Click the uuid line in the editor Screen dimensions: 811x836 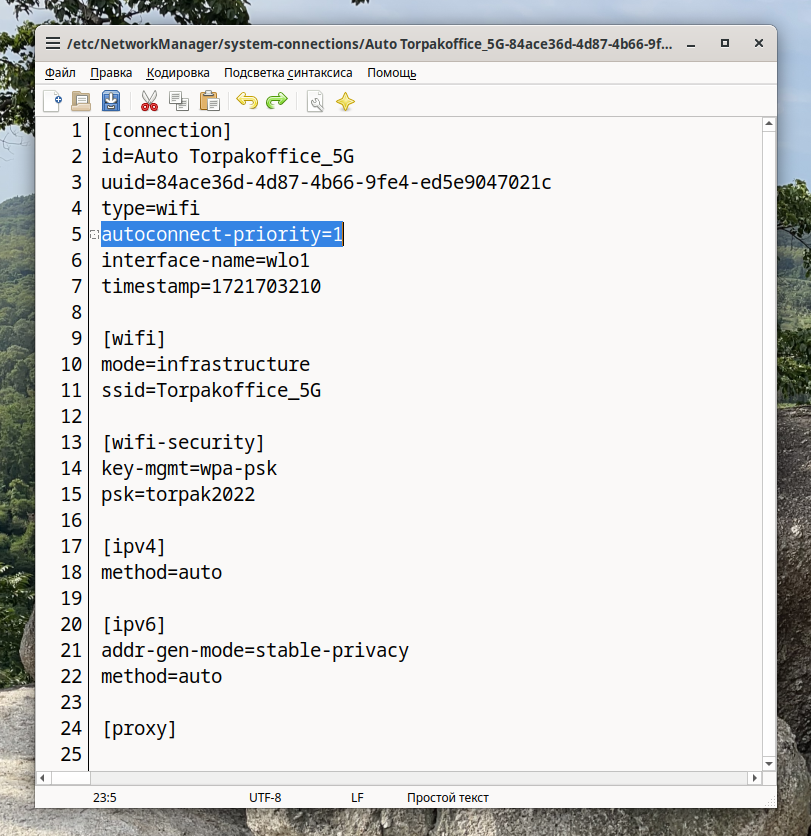point(326,182)
